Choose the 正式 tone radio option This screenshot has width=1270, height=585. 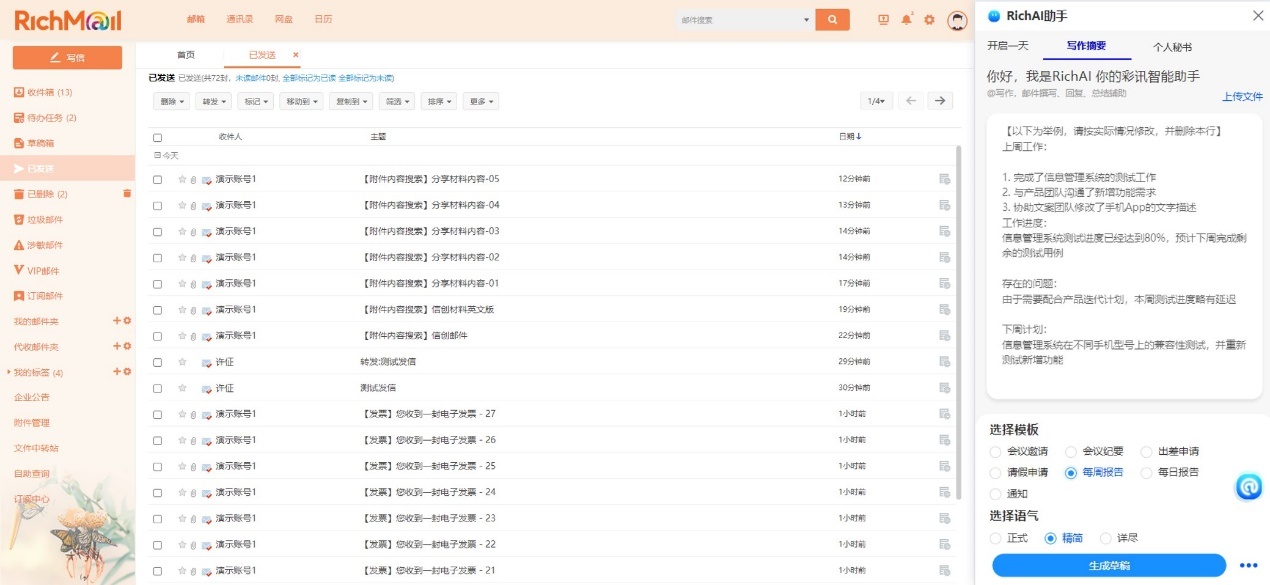click(x=995, y=538)
